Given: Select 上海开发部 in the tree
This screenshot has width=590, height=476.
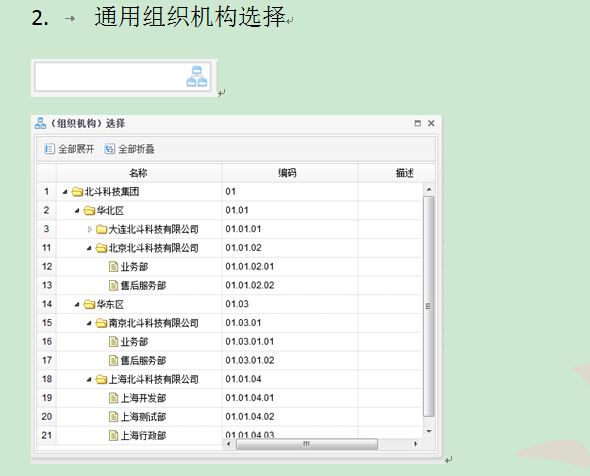Looking at the screenshot, I should (143, 398).
